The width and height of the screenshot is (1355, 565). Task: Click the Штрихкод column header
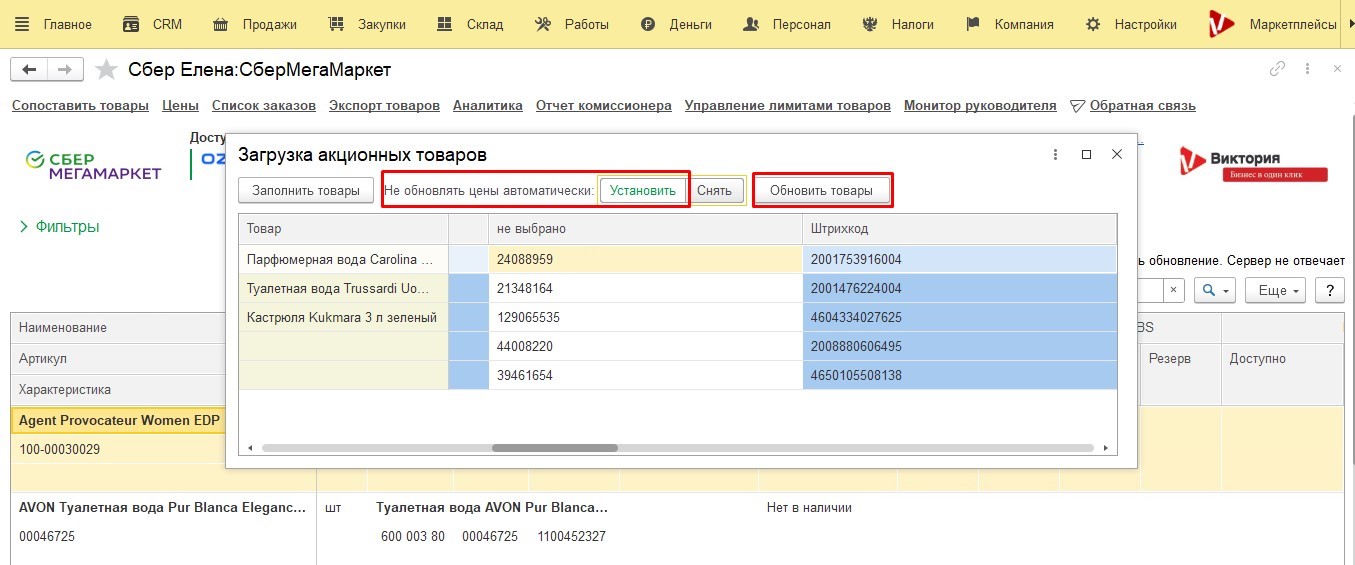pos(959,229)
